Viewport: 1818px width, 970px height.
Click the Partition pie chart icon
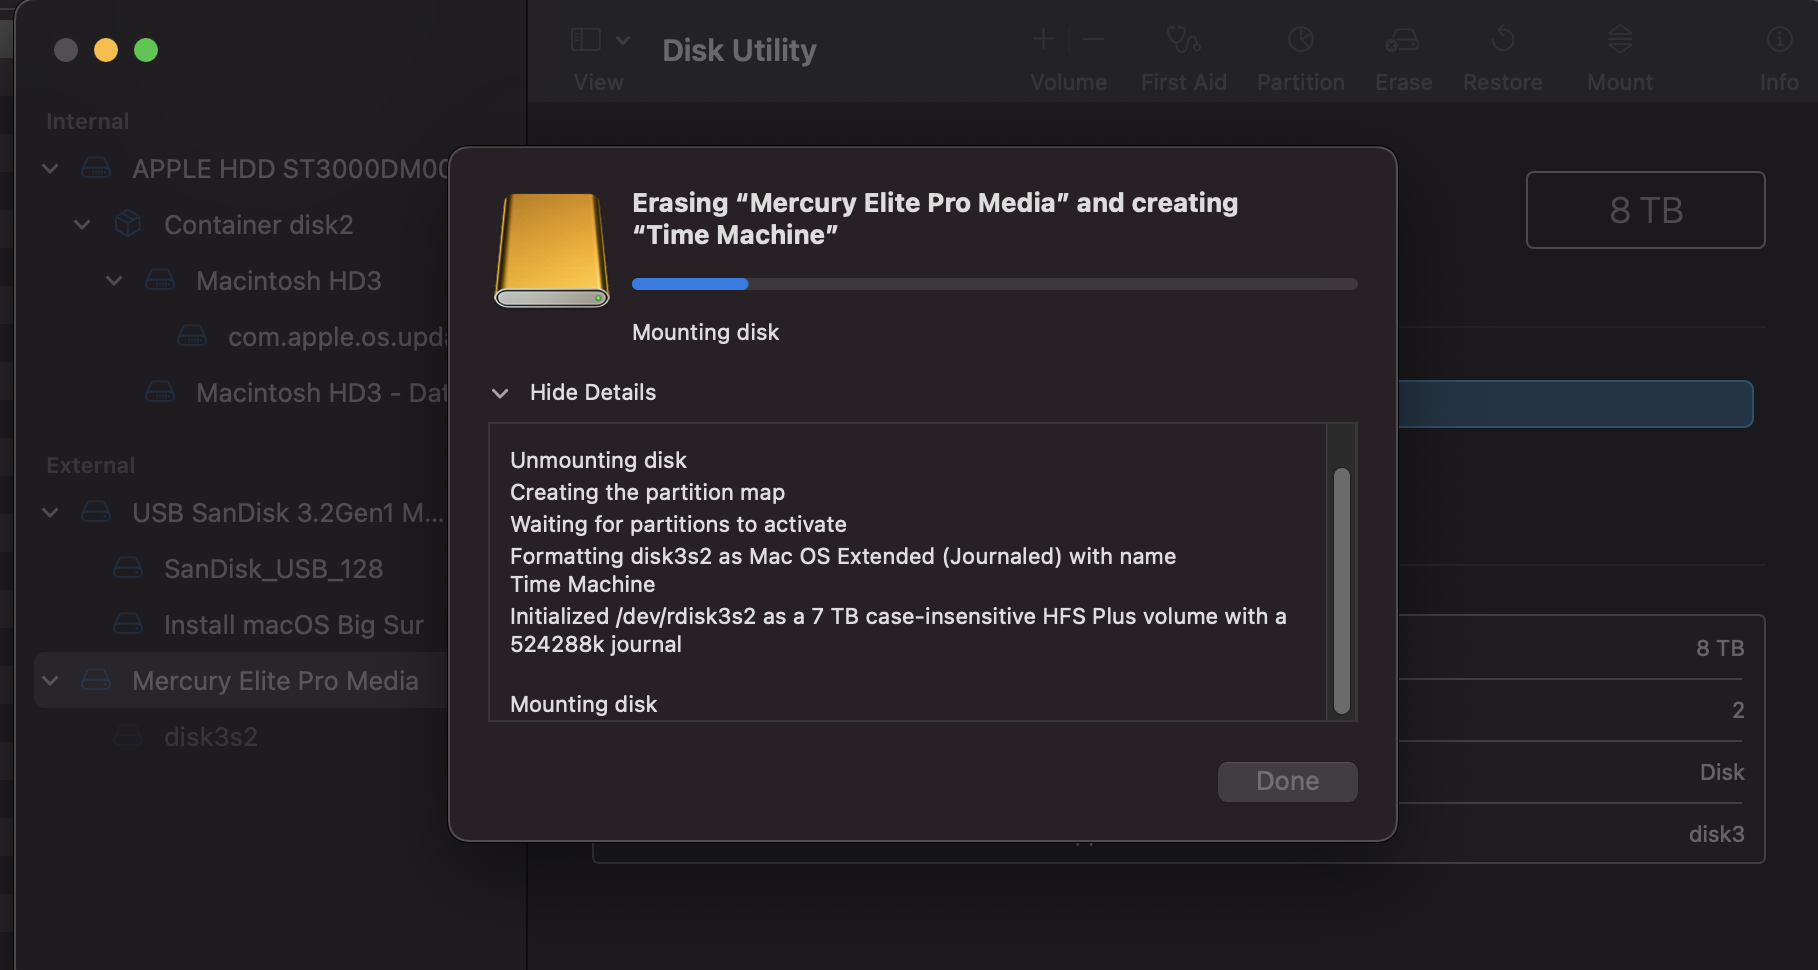(x=1300, y=40)
